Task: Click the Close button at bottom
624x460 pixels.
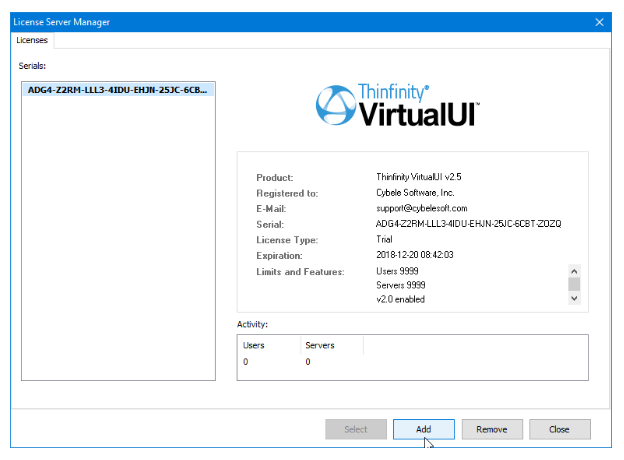Action: pos(560,429)
